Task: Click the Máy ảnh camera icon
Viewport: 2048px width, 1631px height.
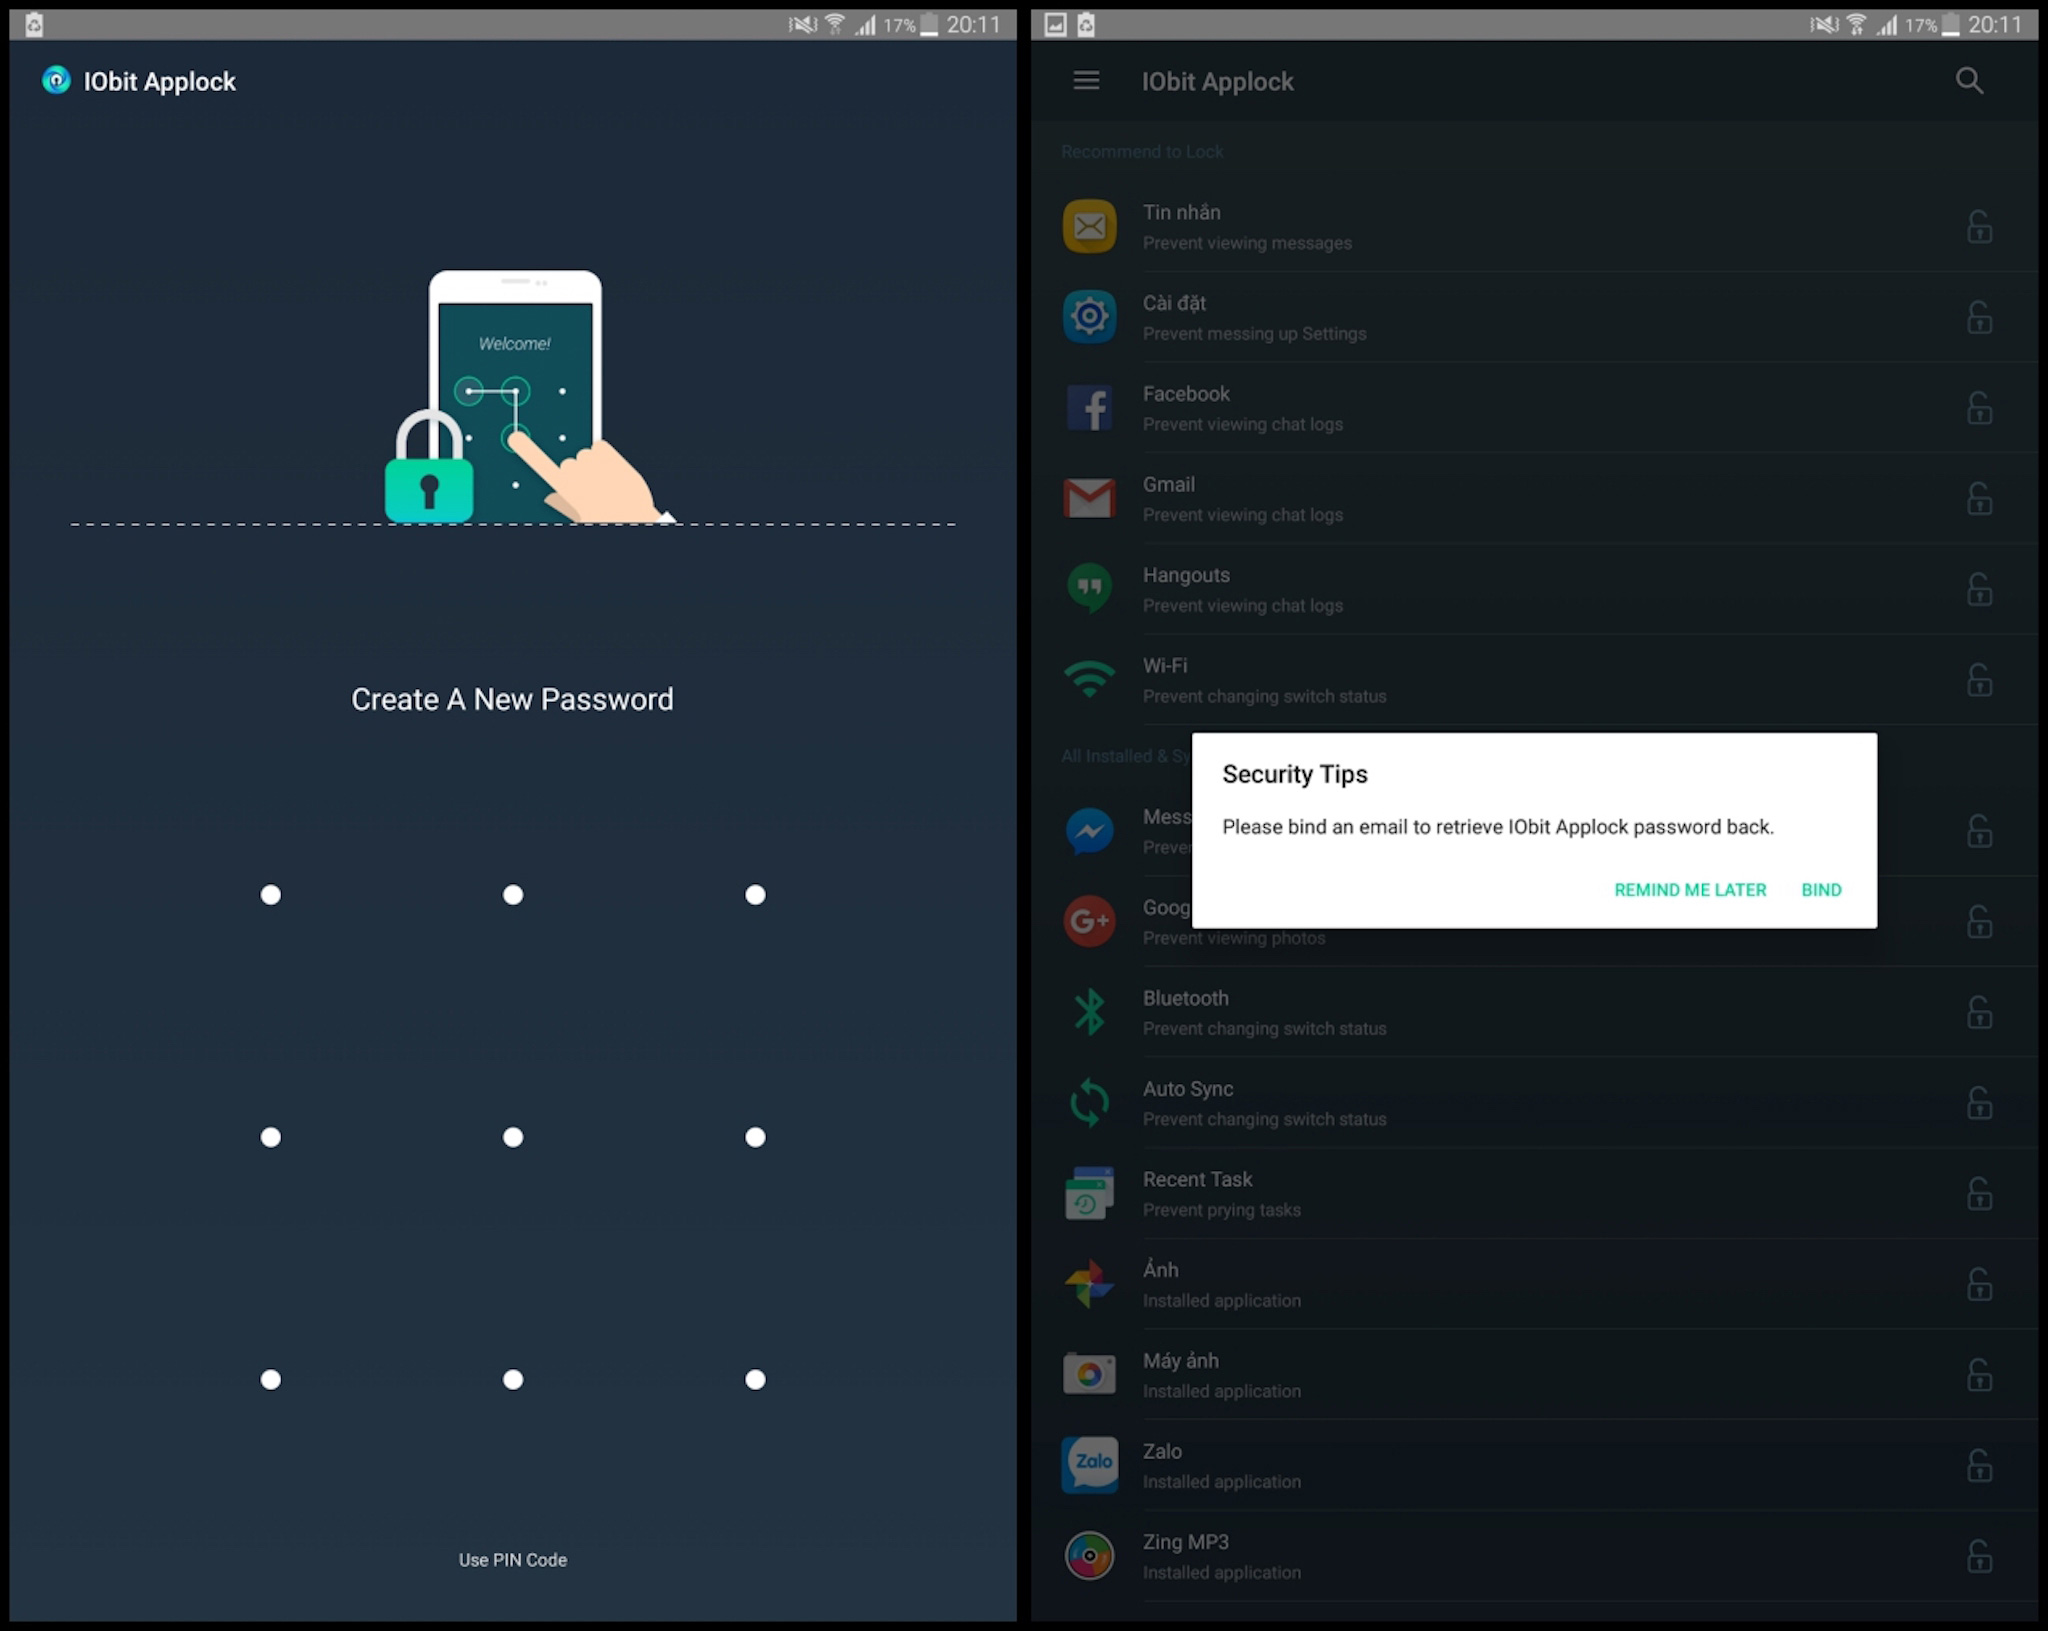Action: [1089, 1375]
